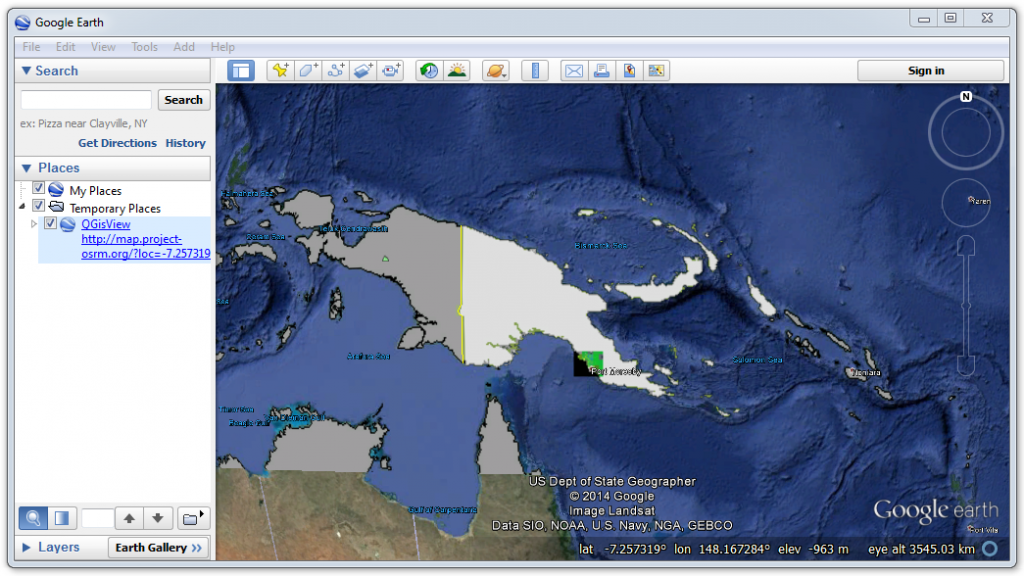Click the move joystick navigation control
Viewport: 1024px width, 576px height.
click(x=966, y=202)
